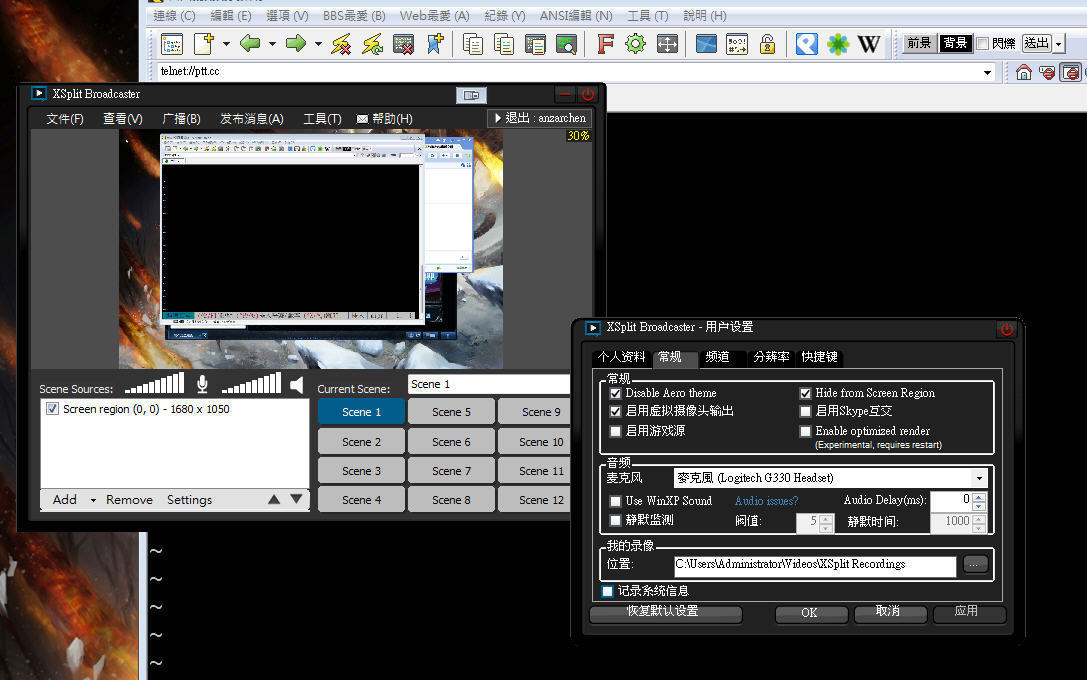Image resolution: width=1087 pixels, height=680 pixels.
Task: Uncheck the Disable Aero theme checkbox
Action: (616, 394)
